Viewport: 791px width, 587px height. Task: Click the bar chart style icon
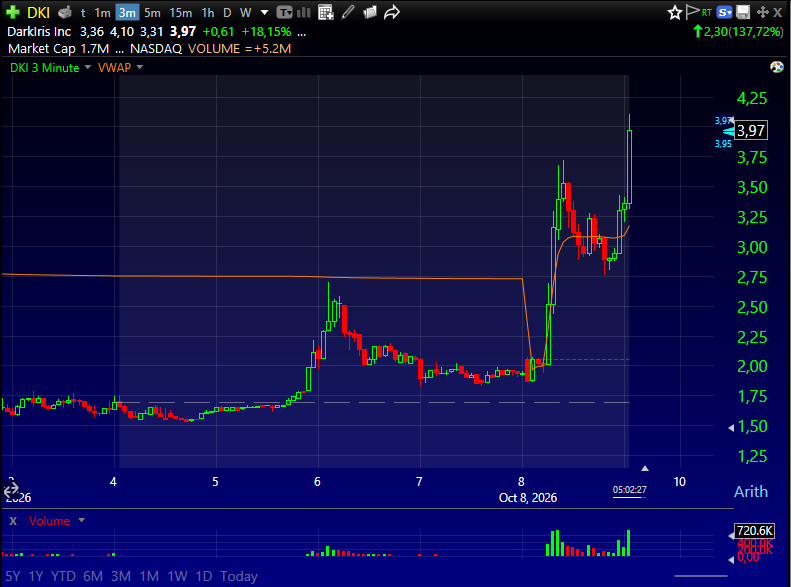(304, 12)
